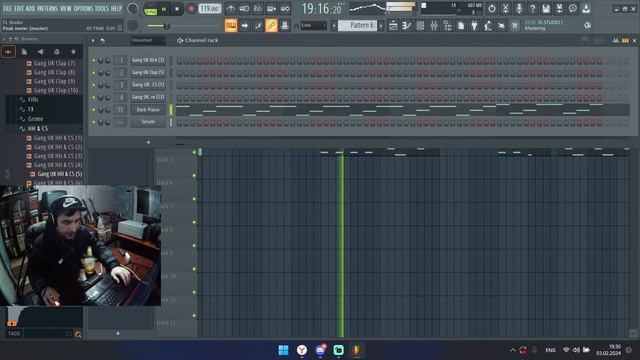Open the OPTIONS menu
The image size is (640, 360).
coord(83,9)
